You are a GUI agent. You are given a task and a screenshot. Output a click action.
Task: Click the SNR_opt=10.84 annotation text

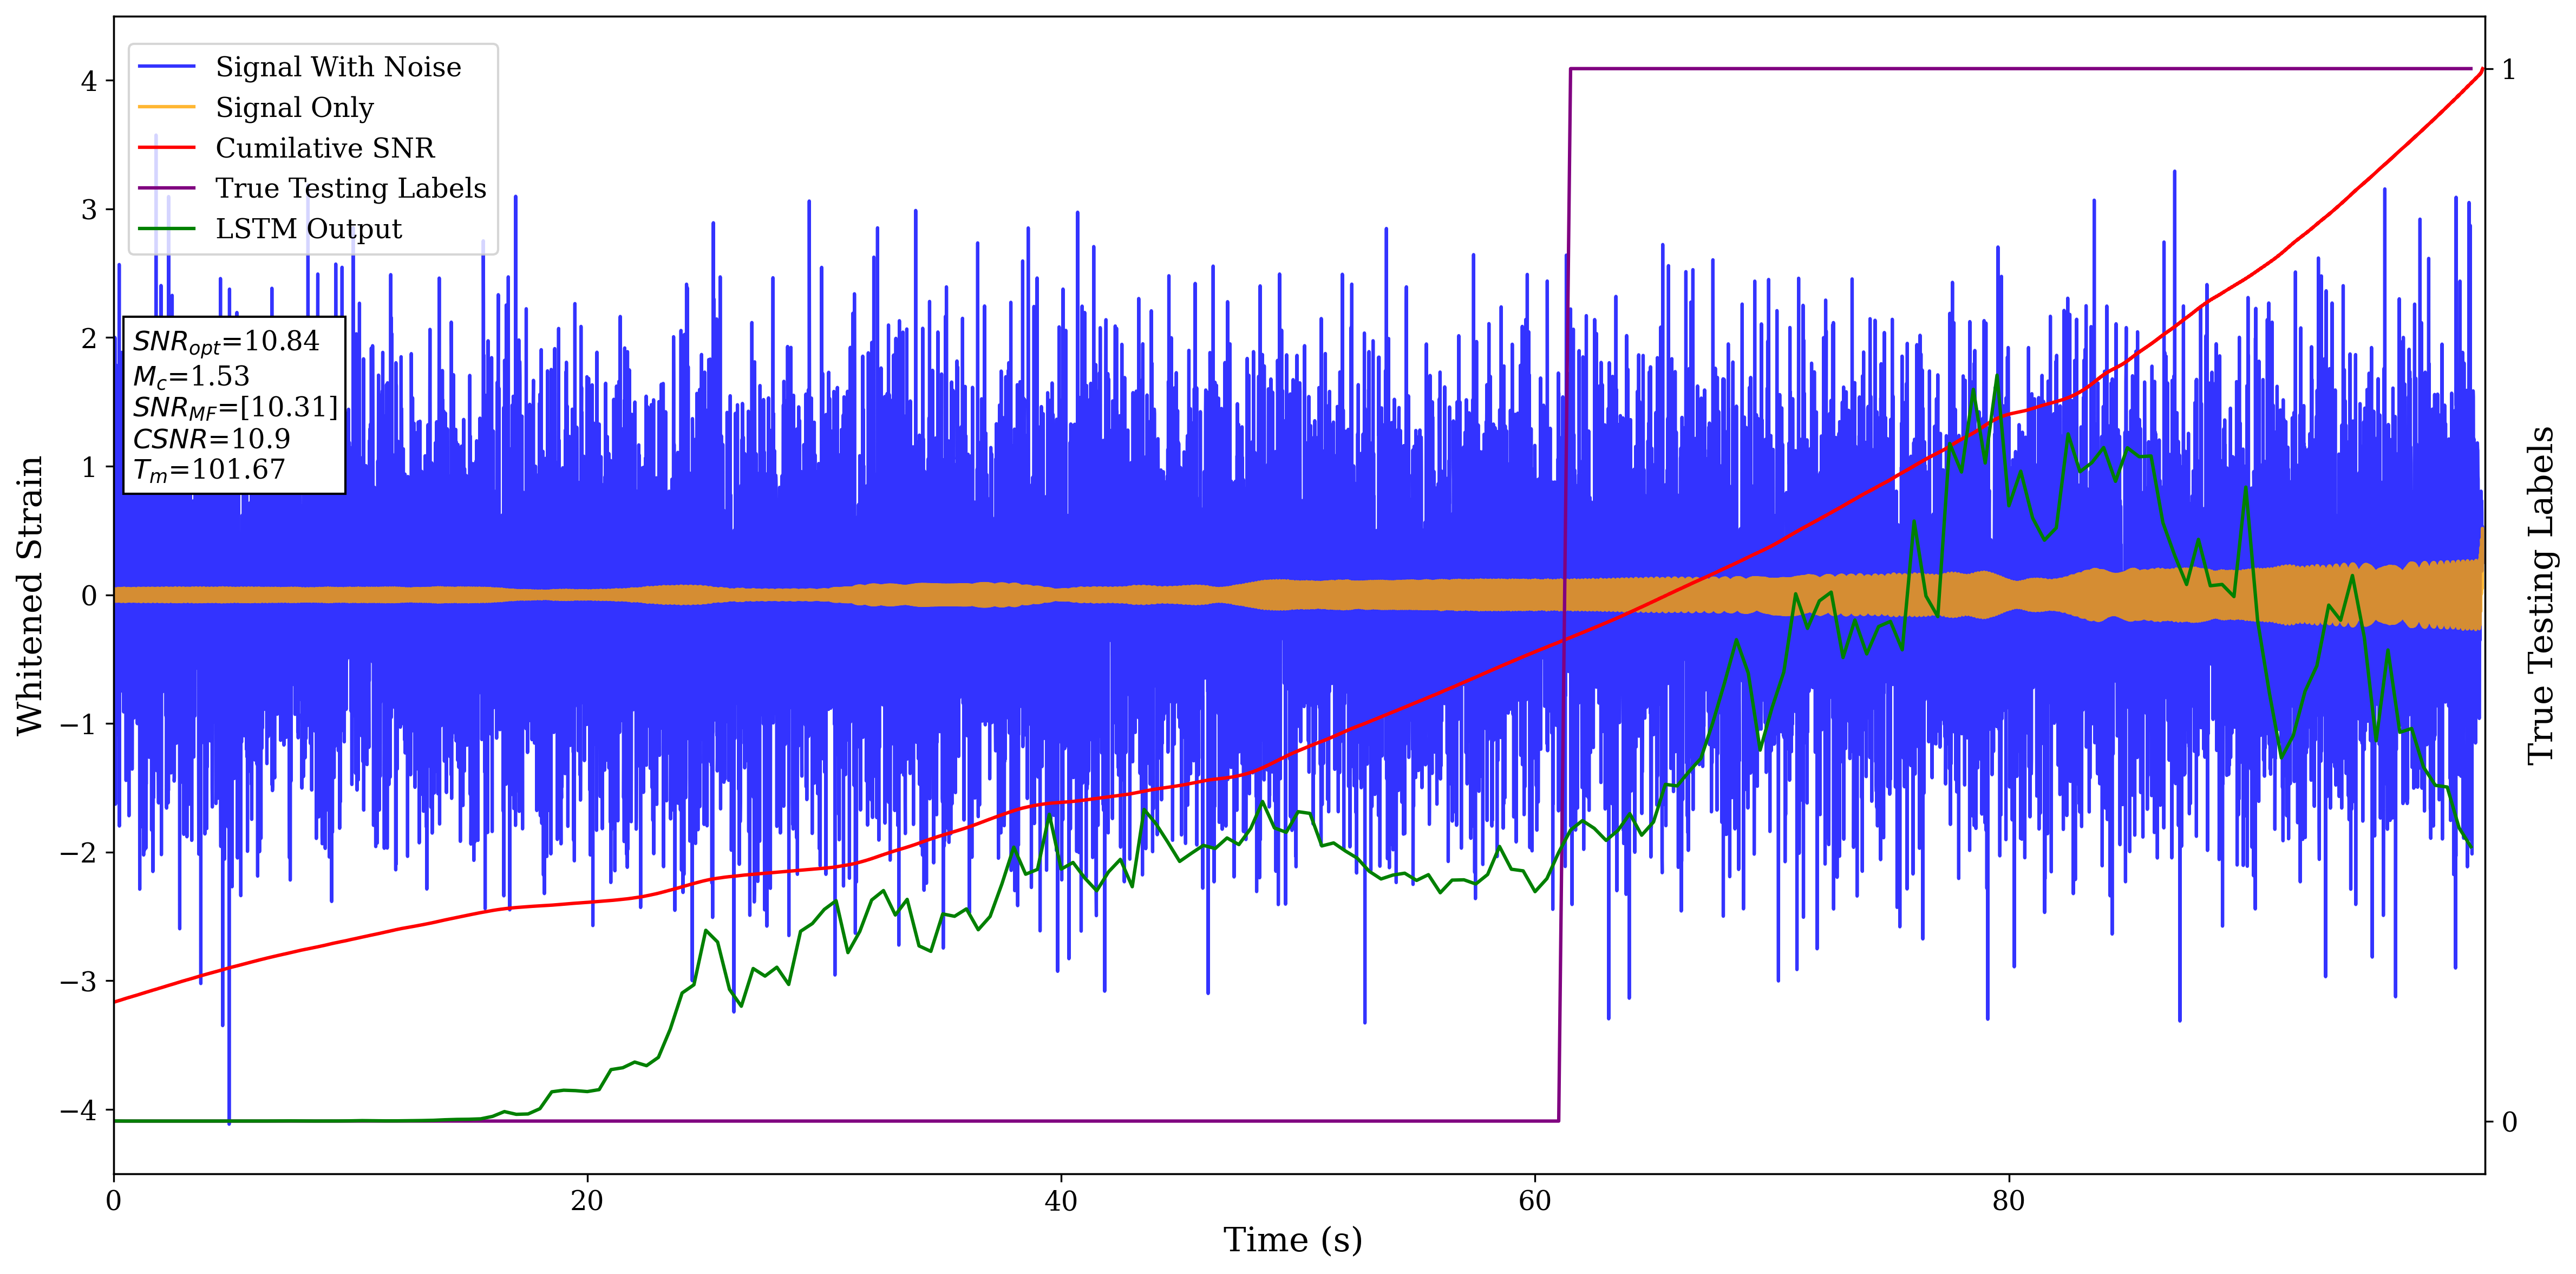226,342
